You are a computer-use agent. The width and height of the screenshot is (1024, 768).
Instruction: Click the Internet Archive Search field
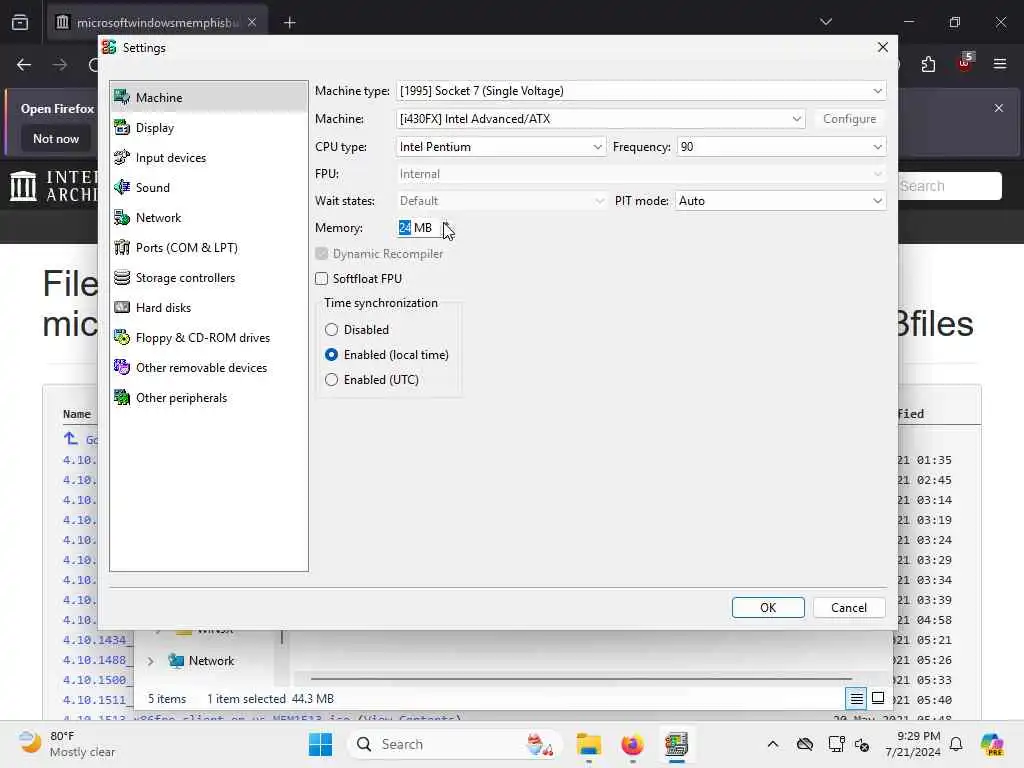(x=950, y=186)
